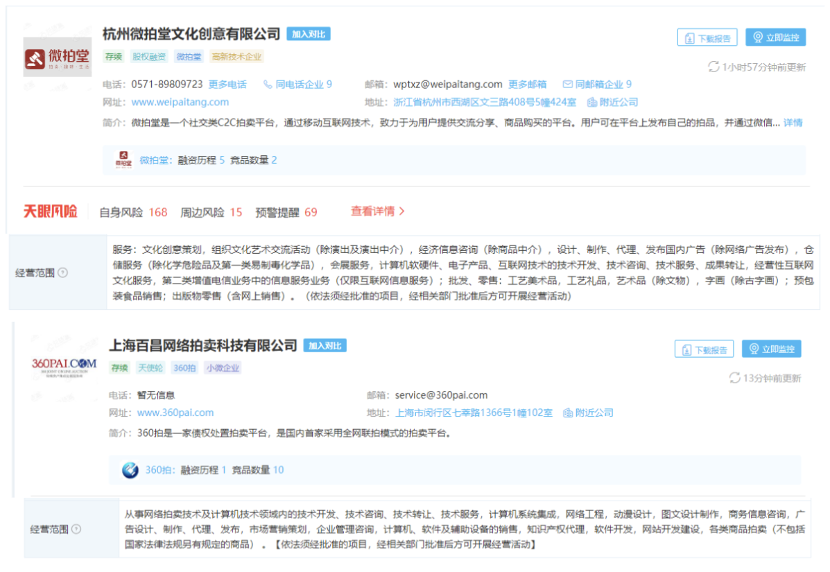The image size is (830, 572).
Task: Click 立即监控 for 上海百昌
Action: [771, 349]
